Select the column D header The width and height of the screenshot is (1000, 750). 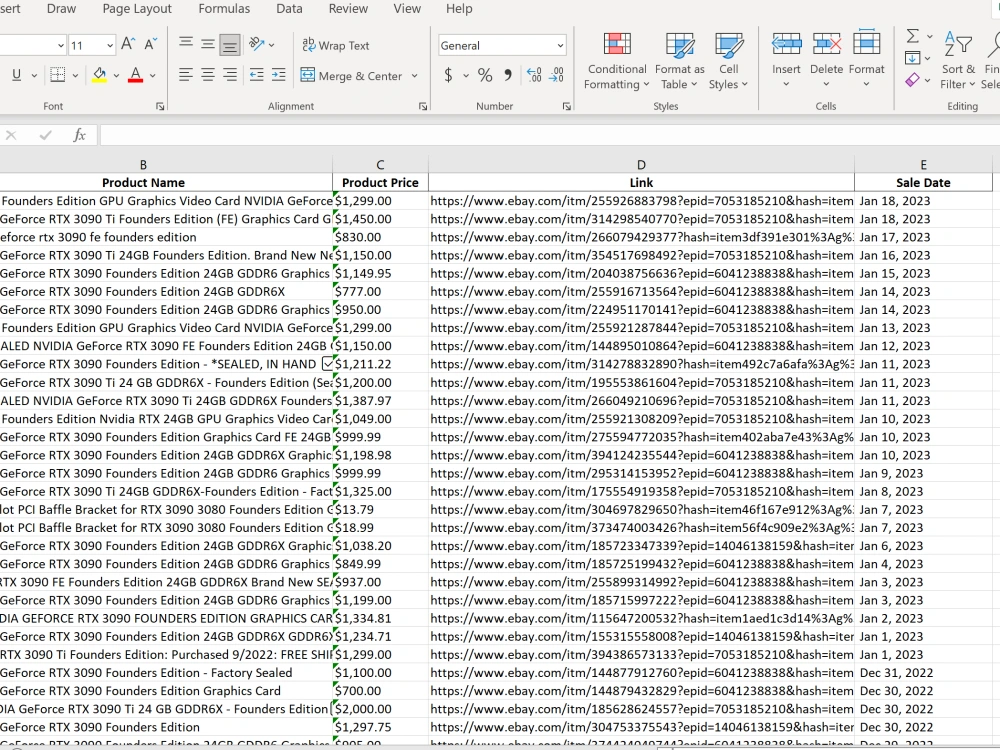click(x=641, y=165)
